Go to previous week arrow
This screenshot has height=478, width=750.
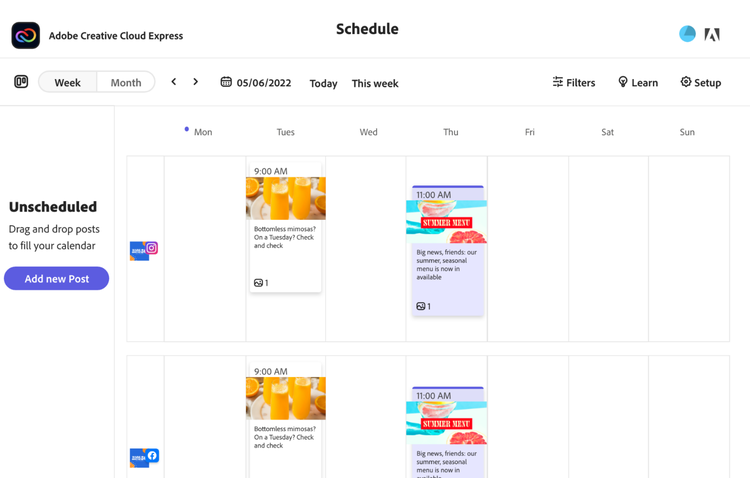(174, 82)
